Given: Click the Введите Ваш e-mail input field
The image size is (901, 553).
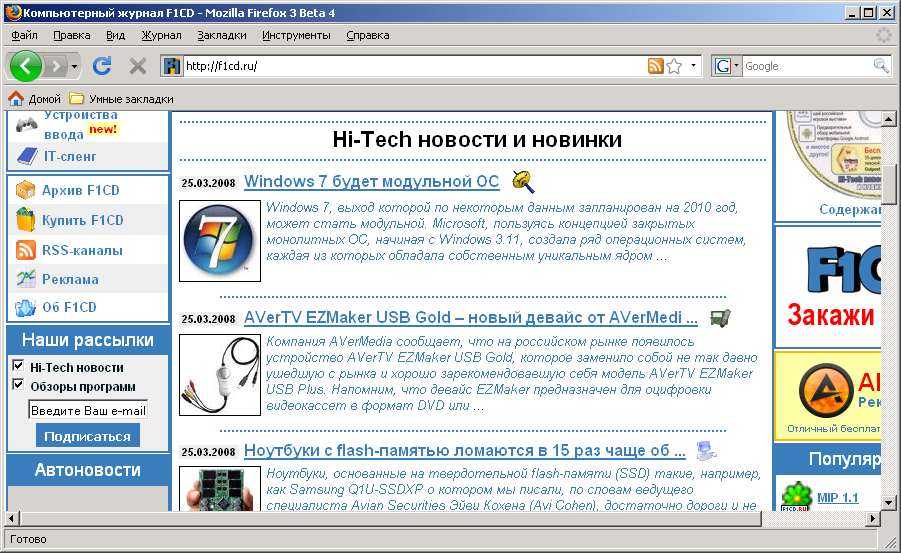Looking at the screenshot, I should [x=88, y=410].
